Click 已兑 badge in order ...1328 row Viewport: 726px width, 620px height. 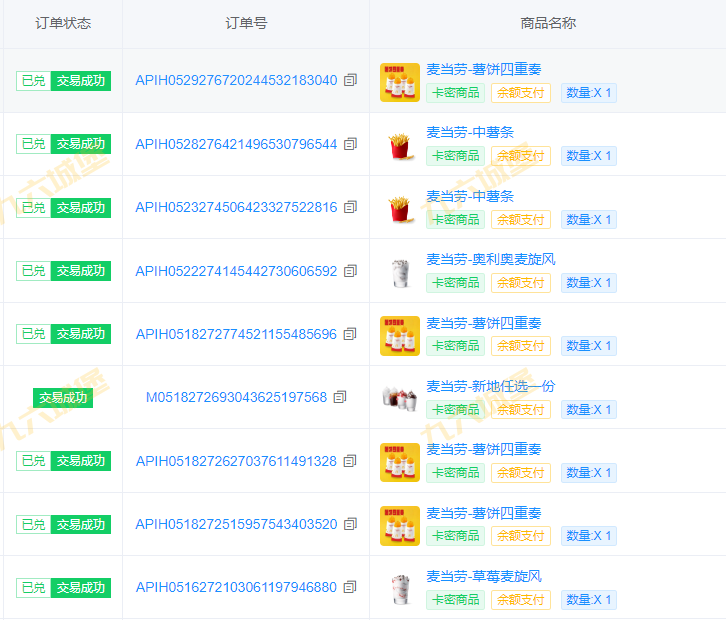coord(33,461)
